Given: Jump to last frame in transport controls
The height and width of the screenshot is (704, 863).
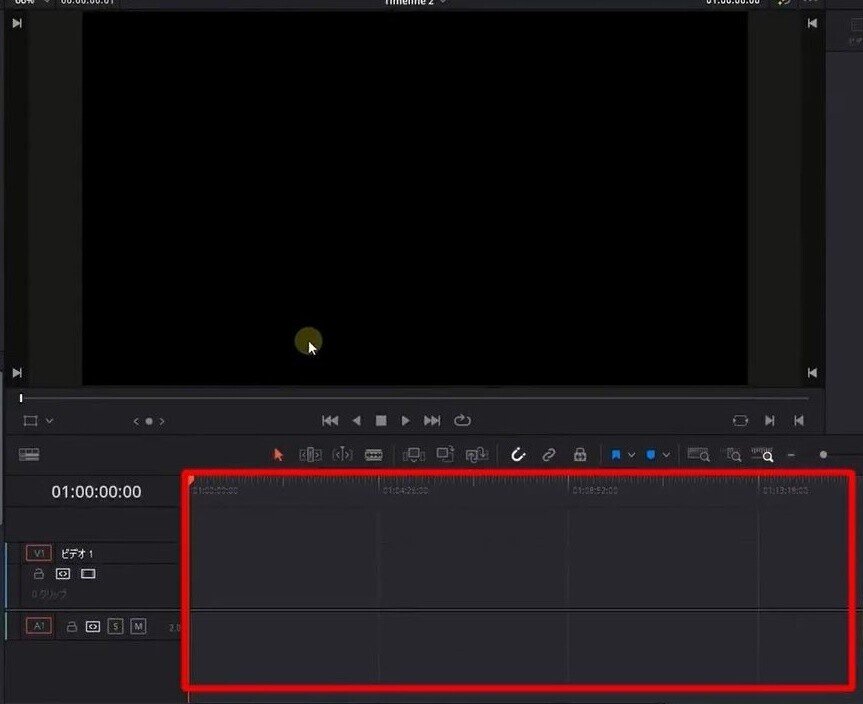Looking at the screenshot, I should click(432, 421).
